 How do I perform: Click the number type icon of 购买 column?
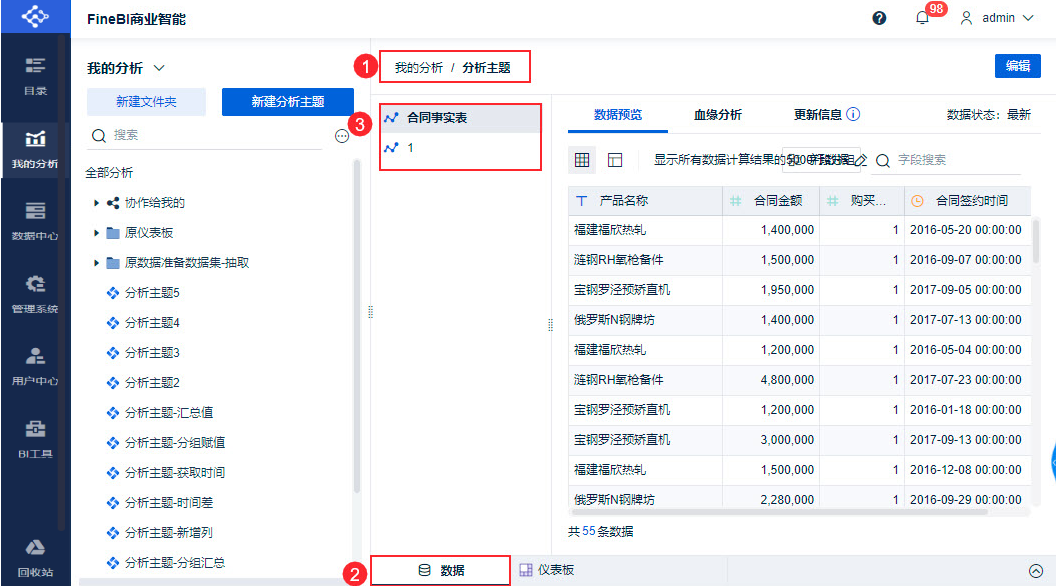tap(832, 201)
